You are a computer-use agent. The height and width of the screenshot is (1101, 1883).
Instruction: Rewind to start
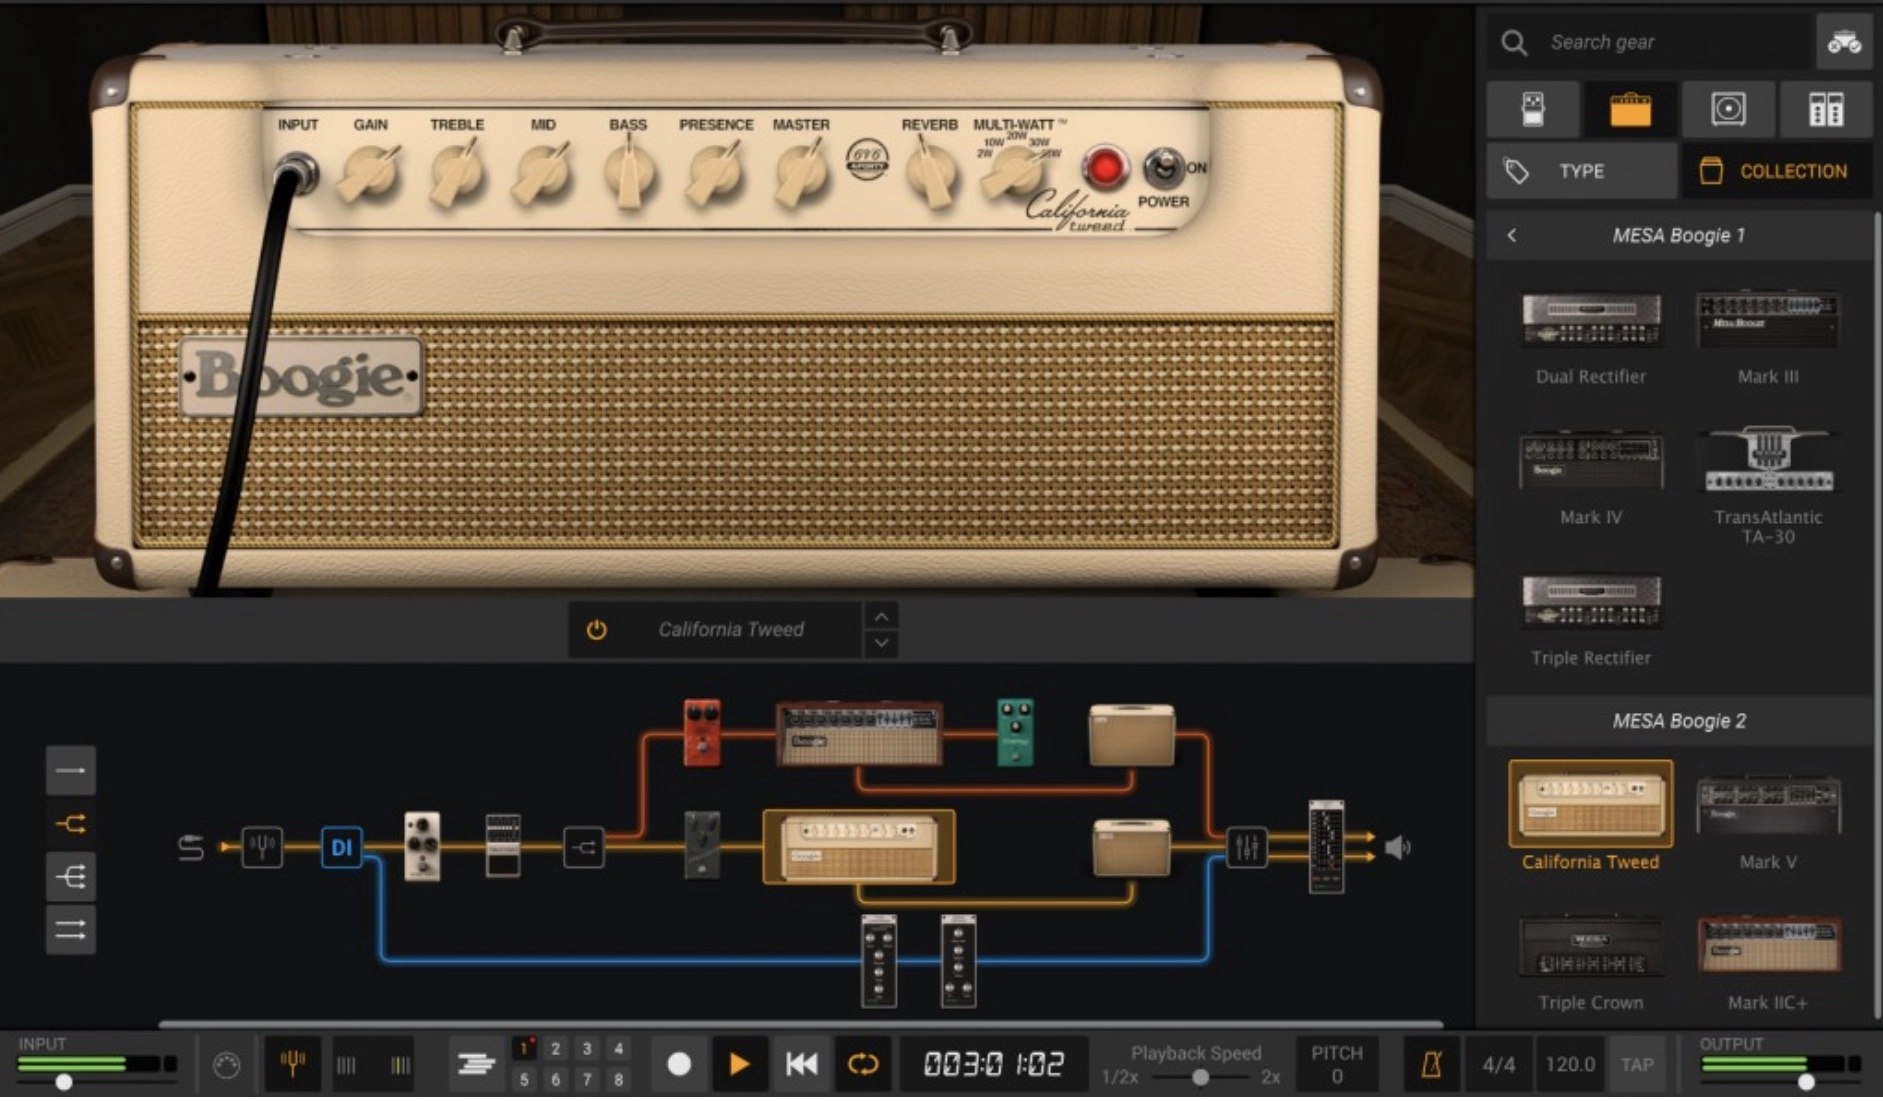click(801, 1064)
